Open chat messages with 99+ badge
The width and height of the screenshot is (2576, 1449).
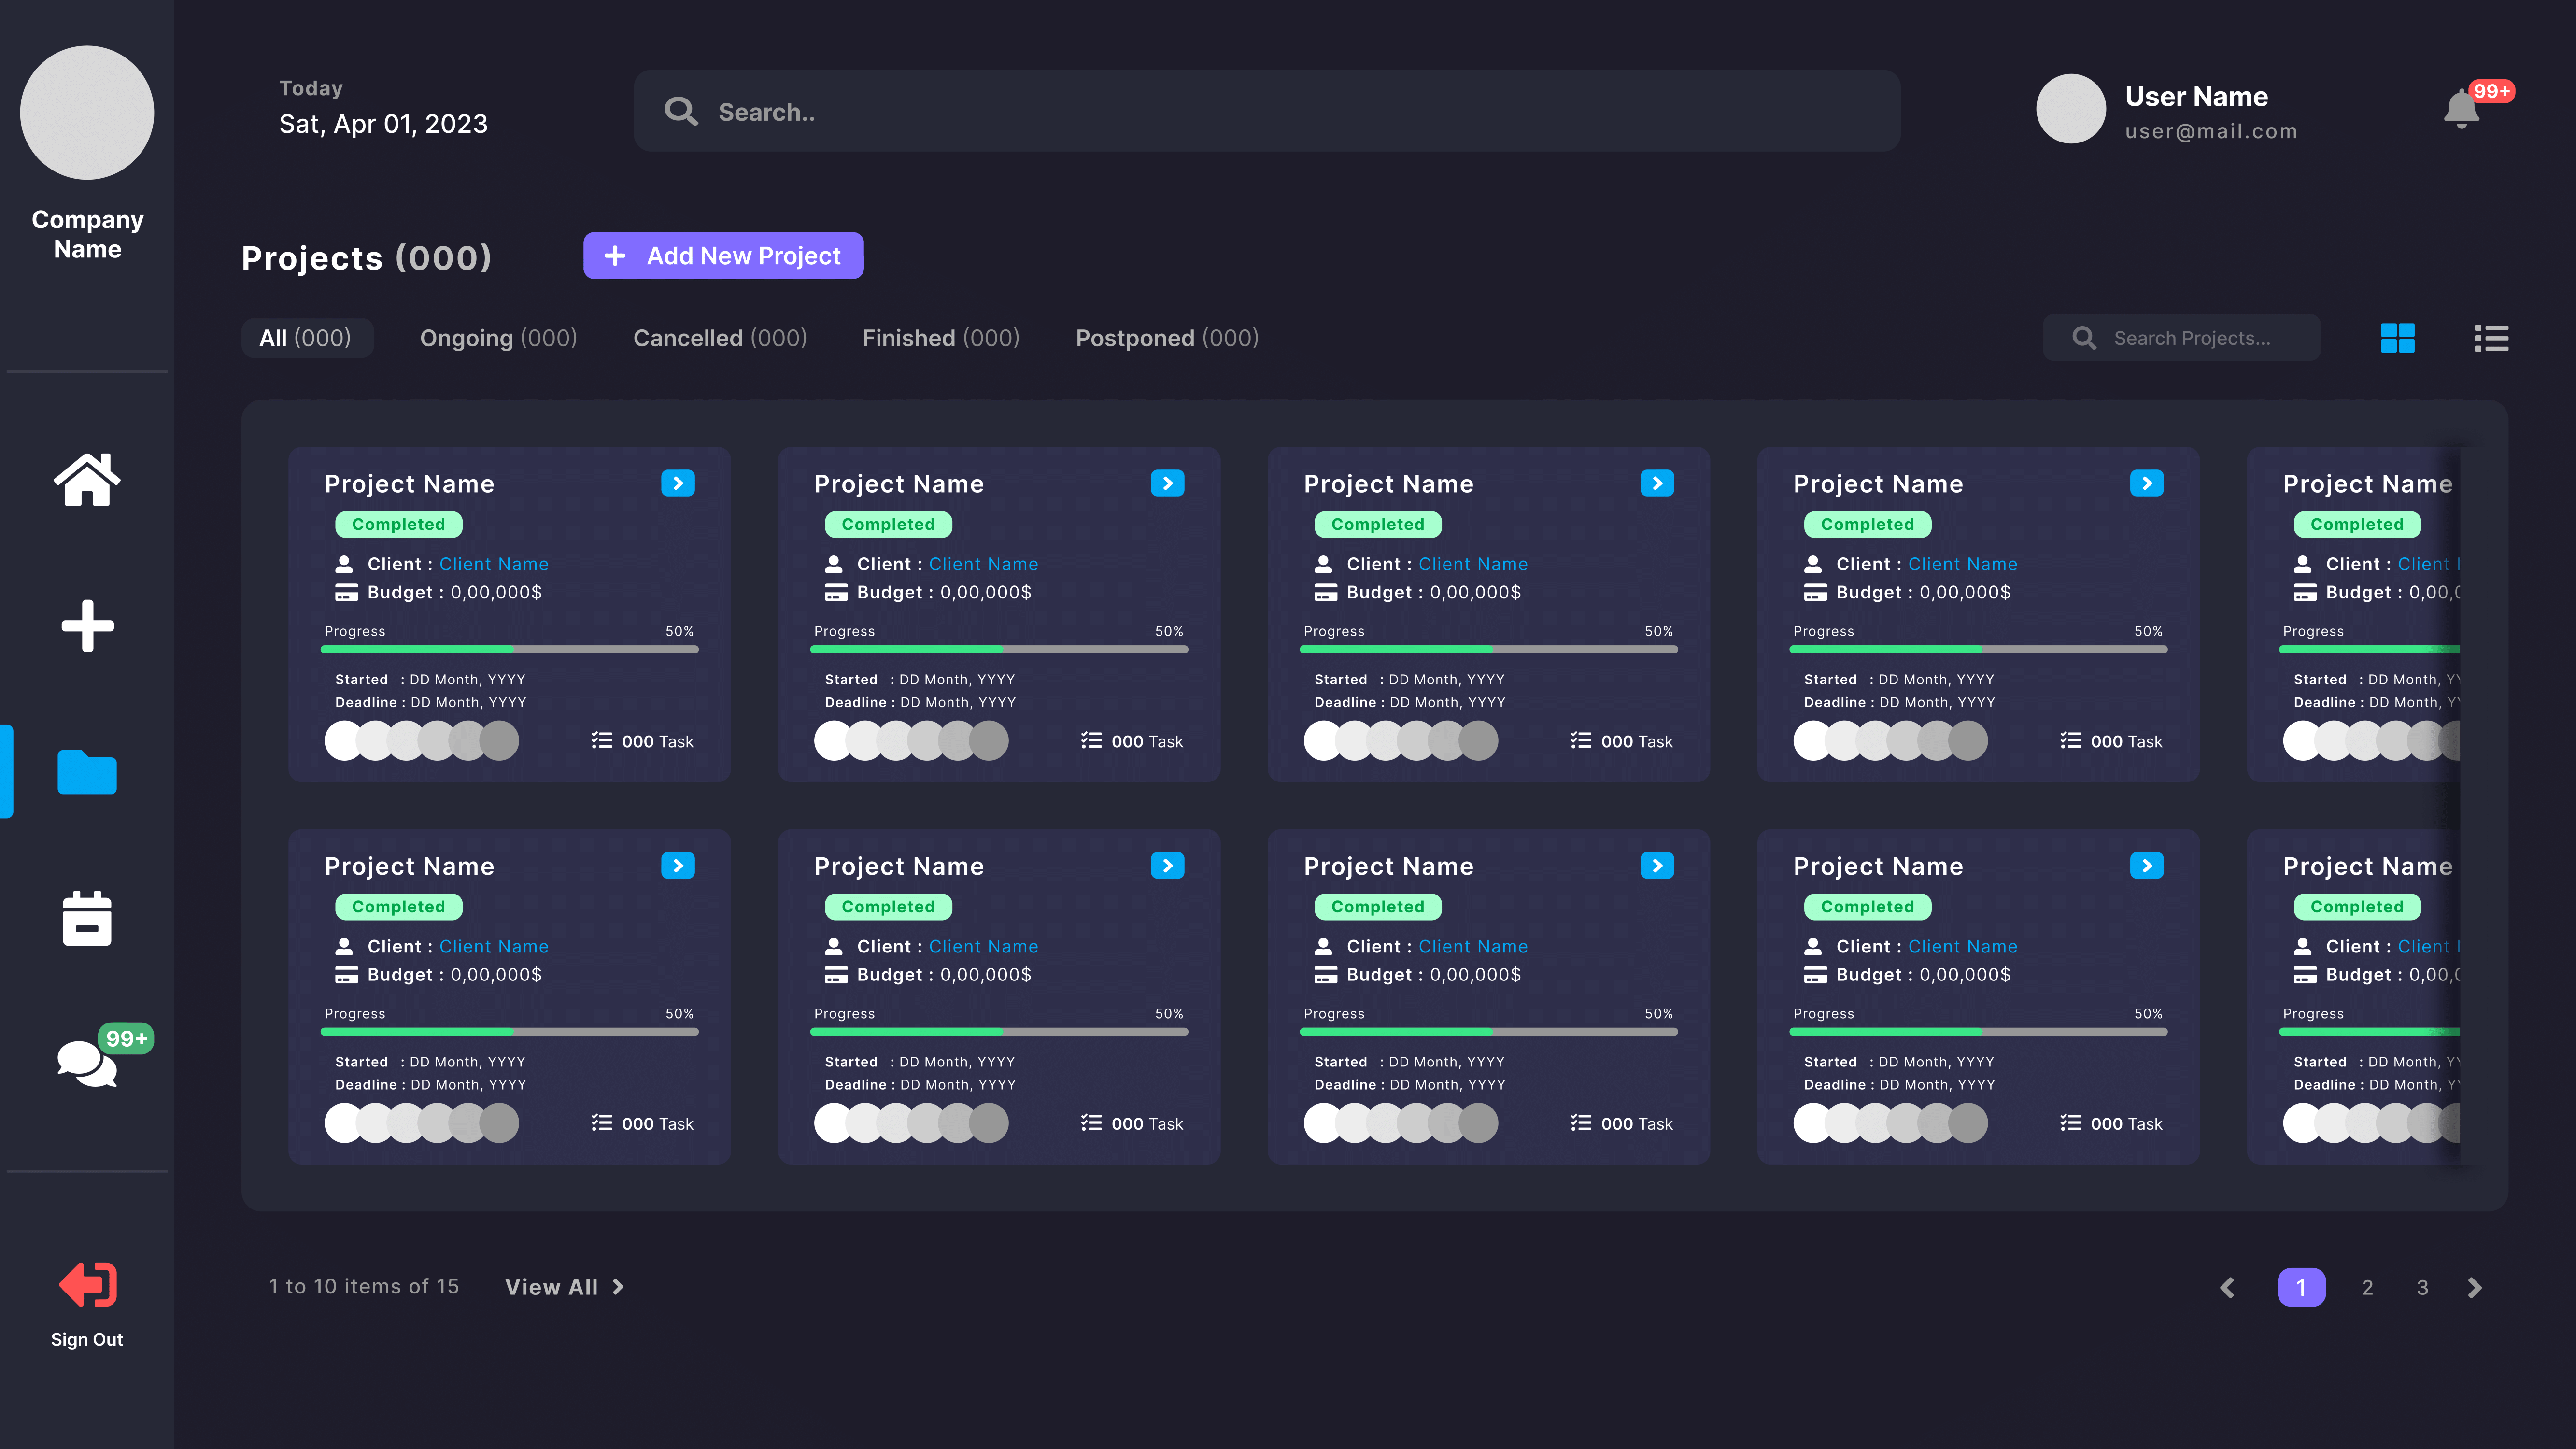(87, 1062)
